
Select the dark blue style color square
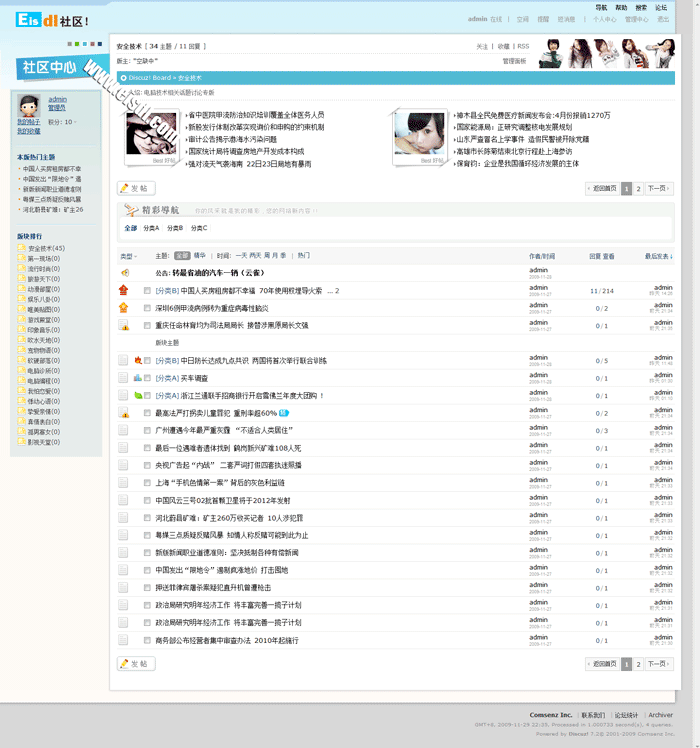pyautogui.click(x=100, y=44)
